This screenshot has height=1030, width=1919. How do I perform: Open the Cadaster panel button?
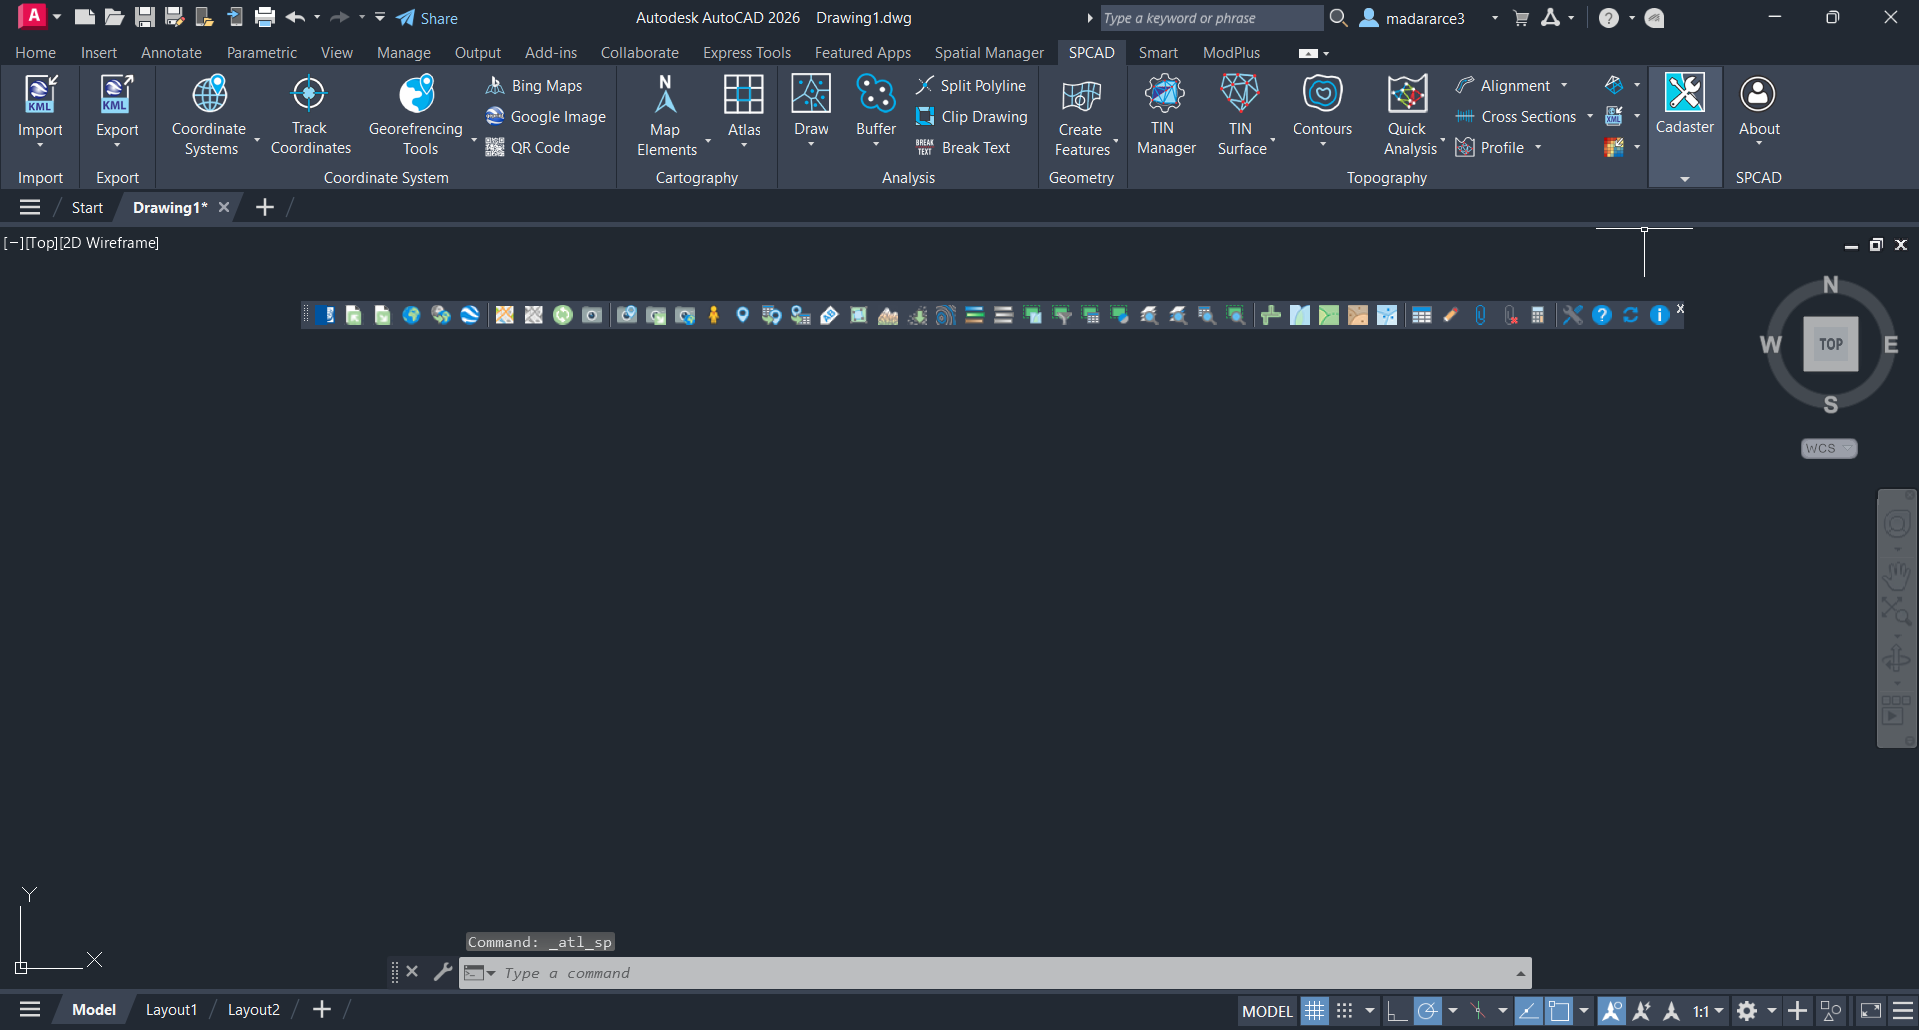coord(1685,104)
